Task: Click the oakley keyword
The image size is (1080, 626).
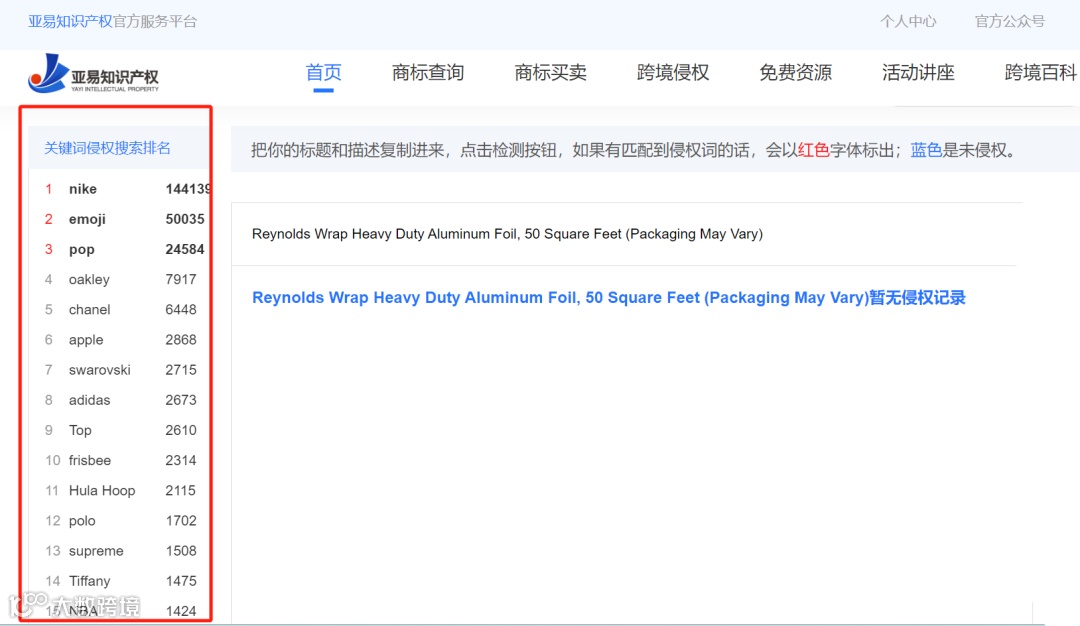Action: pos(89,280)
